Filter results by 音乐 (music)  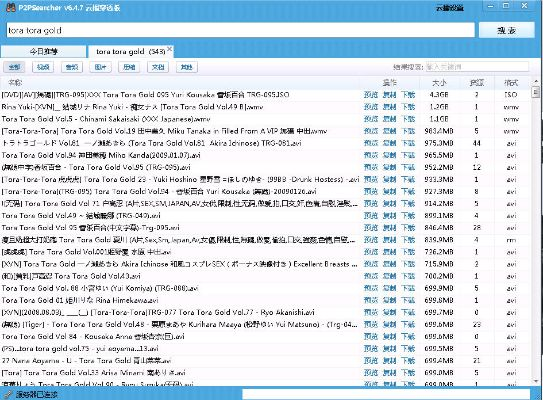tap(72, 67)
